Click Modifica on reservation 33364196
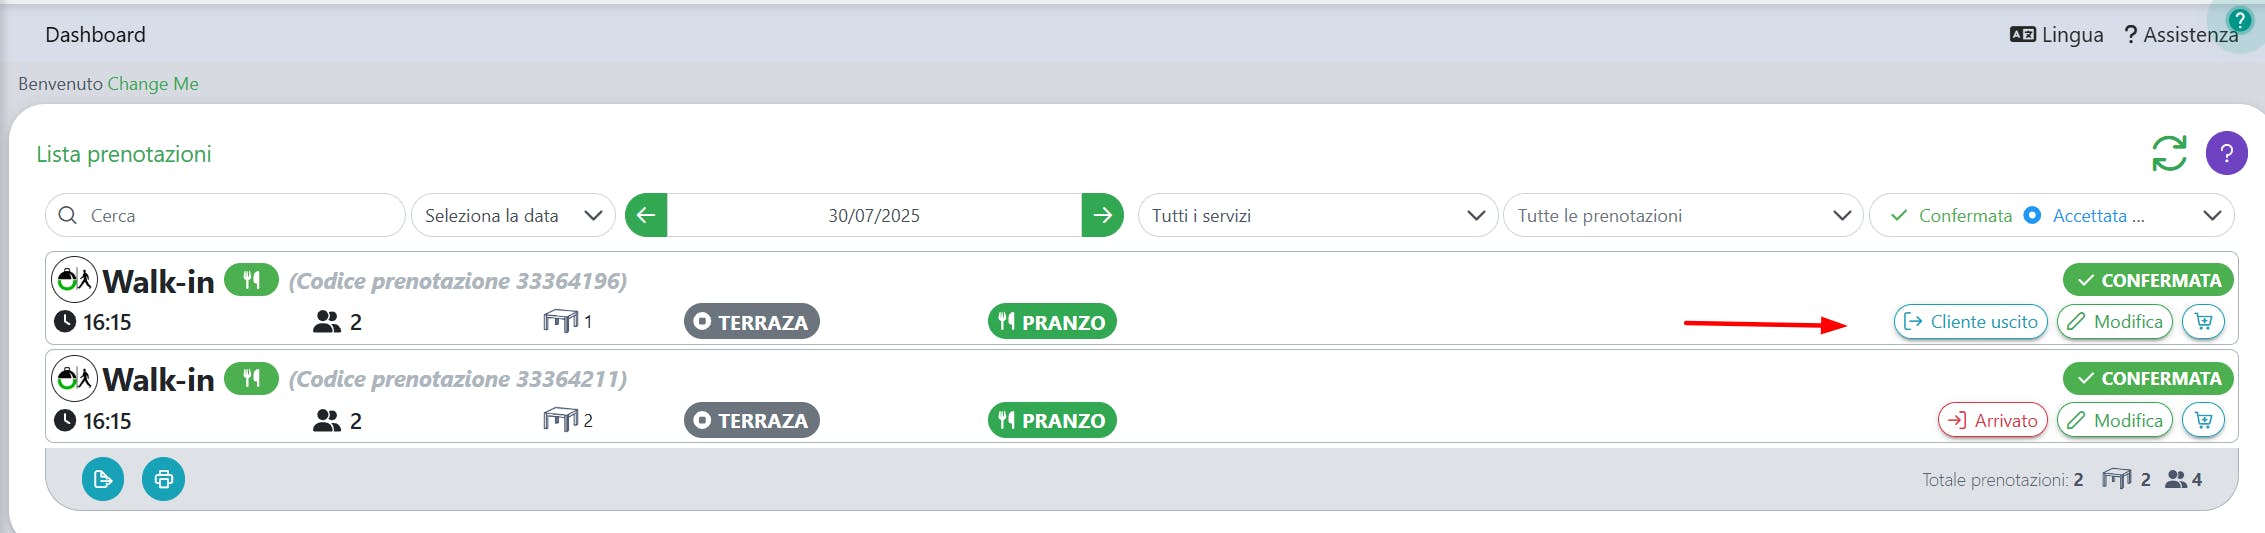Image resolution: width=2265 pixels, height=533 pixels. pos(2114,322)
